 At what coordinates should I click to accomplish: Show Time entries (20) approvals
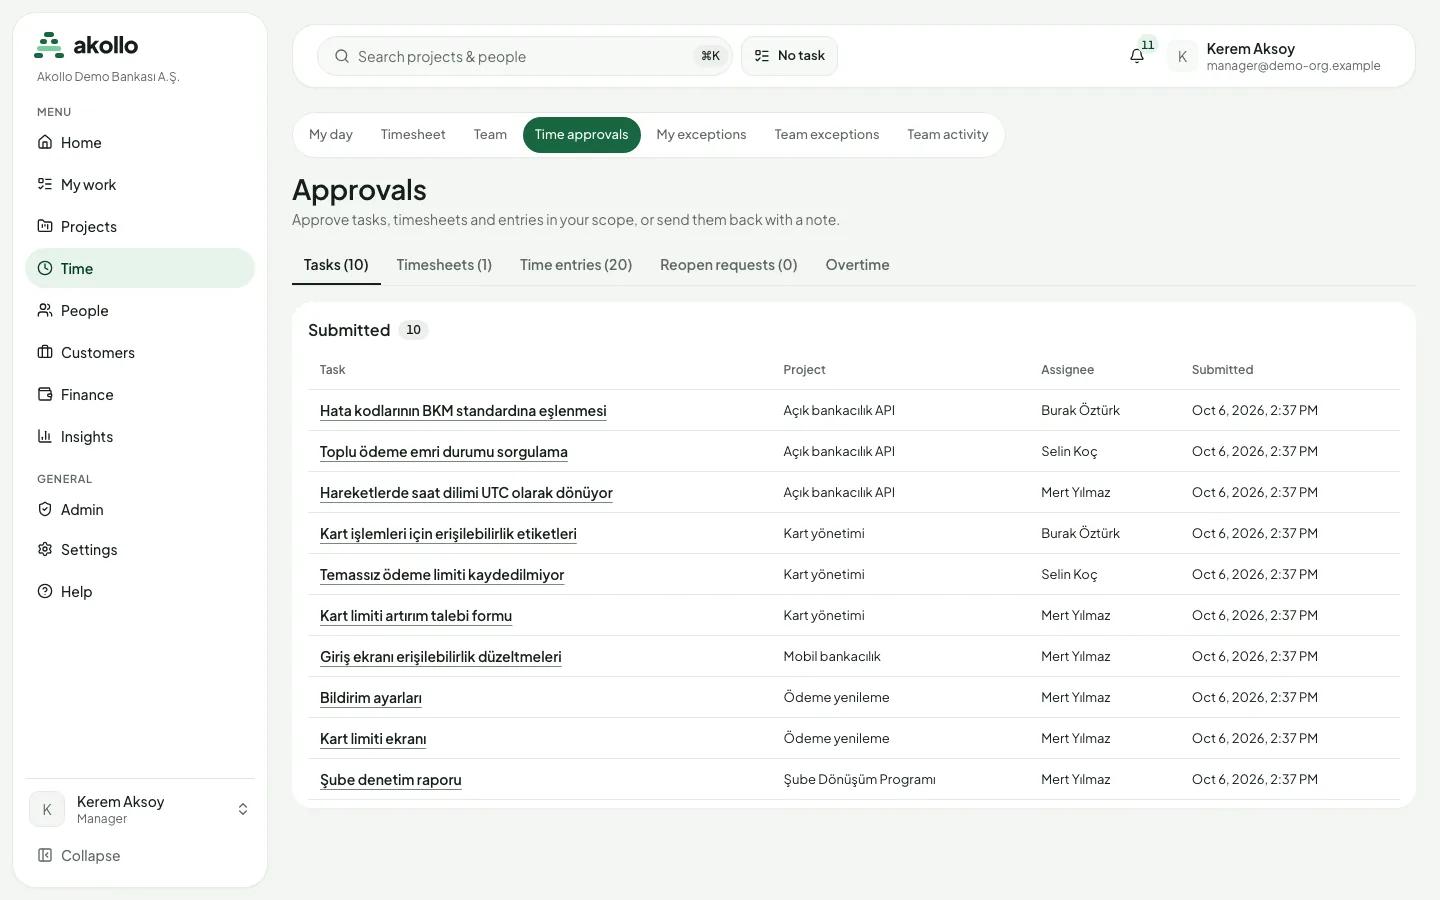576,265
